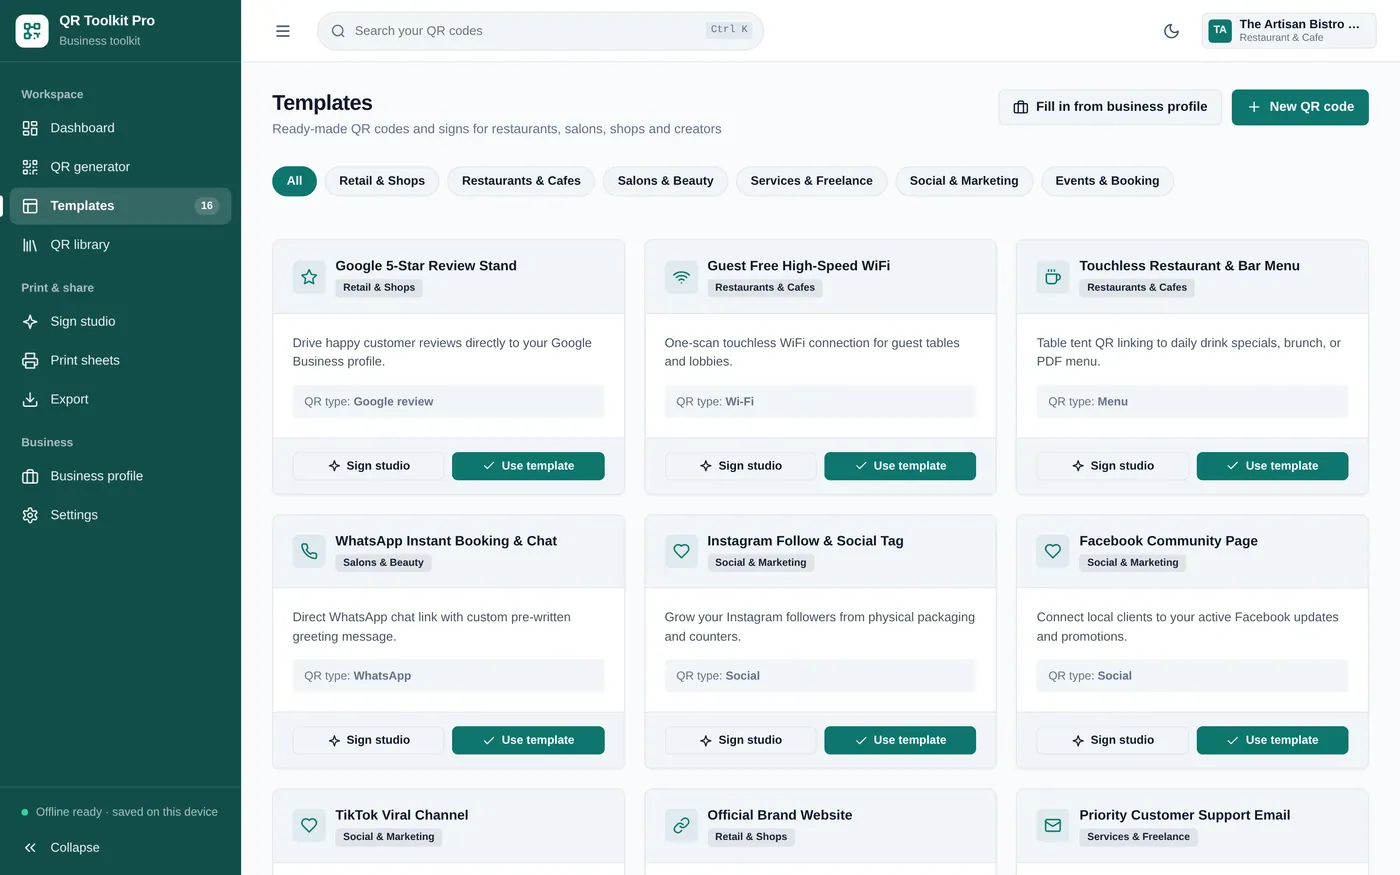Viewport: 1400px width, 875px height.
Task: Select the All filter chip
Action: tap(294, 181)
